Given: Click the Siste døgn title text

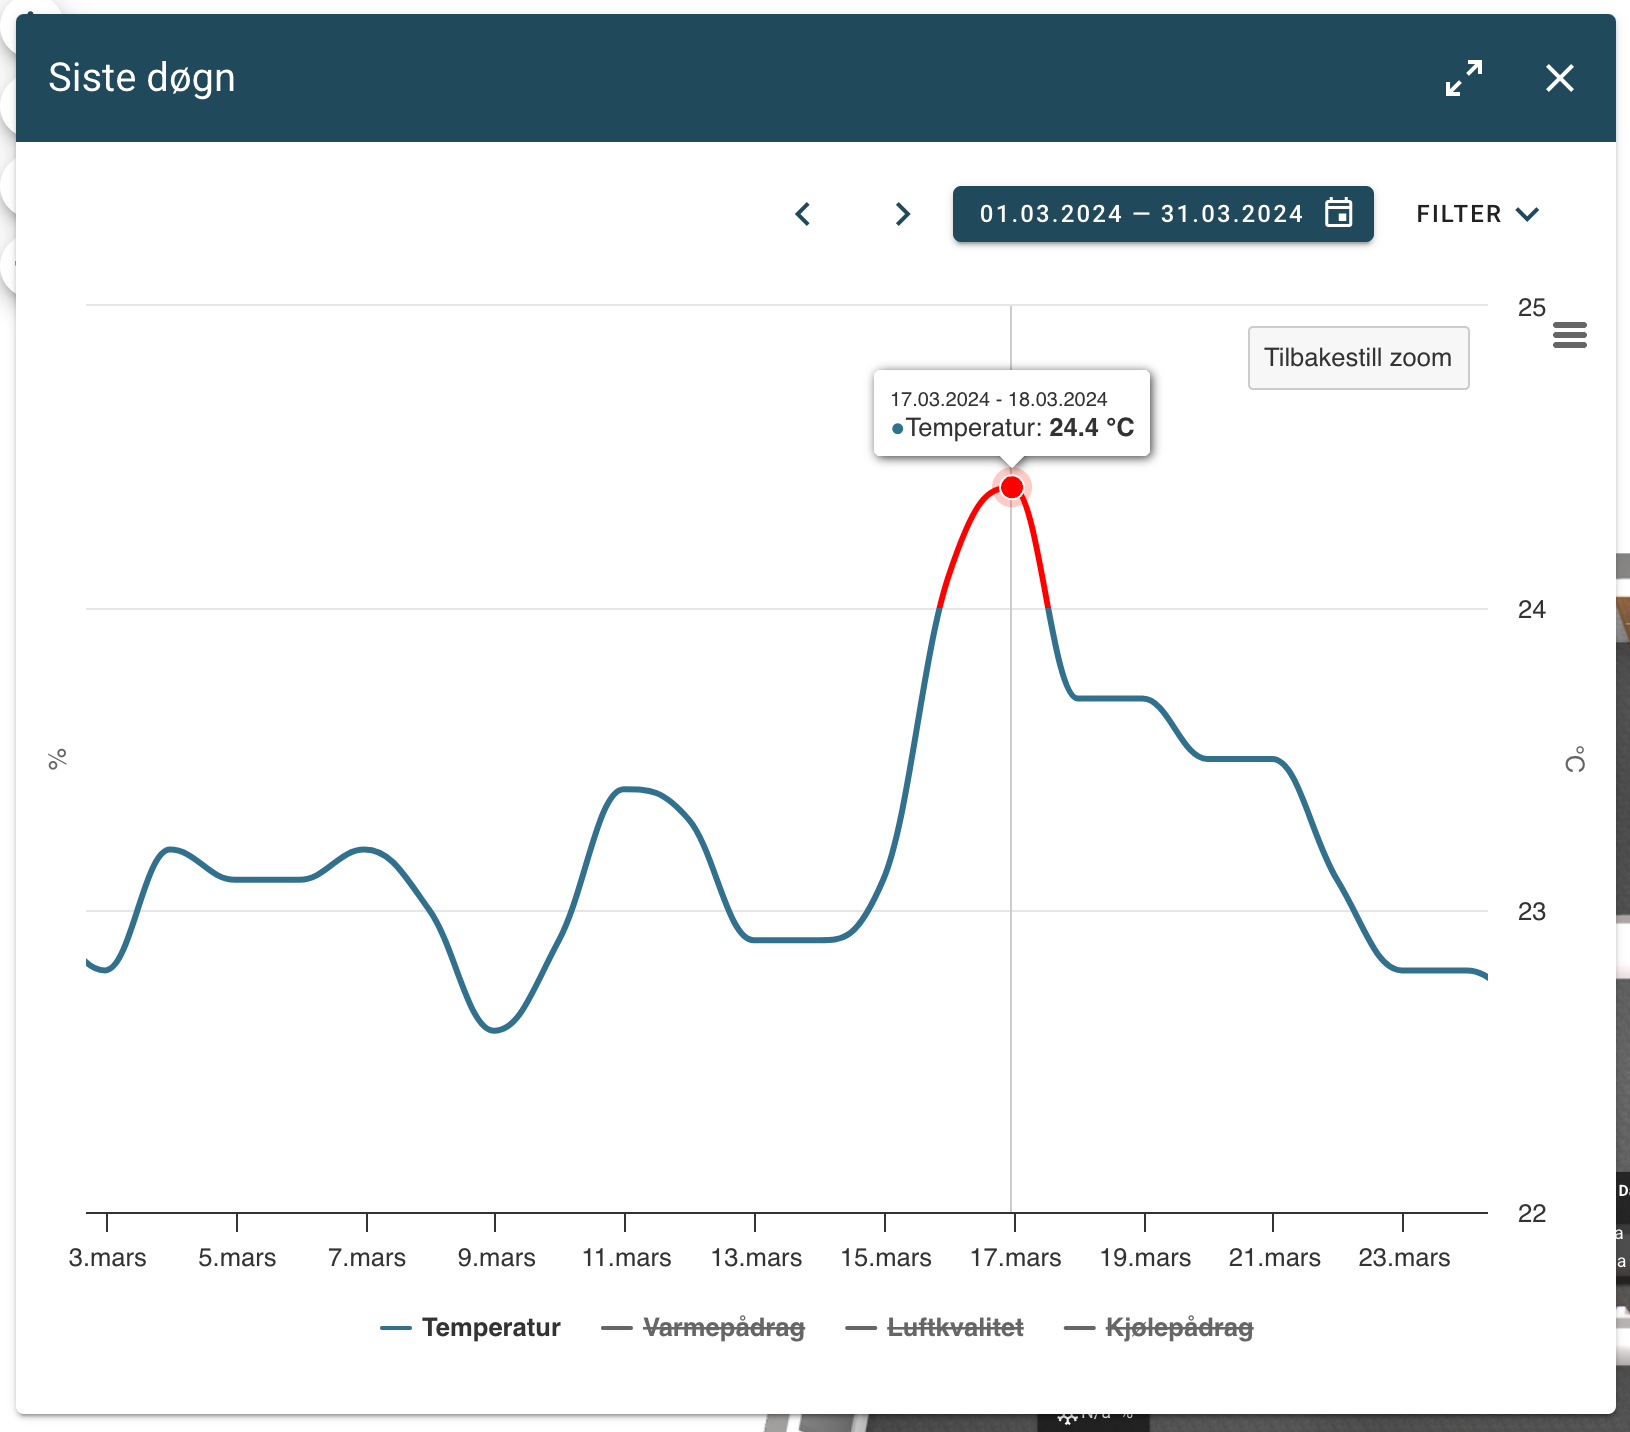Looking at the screenshot, I should [x=142, y=78].
